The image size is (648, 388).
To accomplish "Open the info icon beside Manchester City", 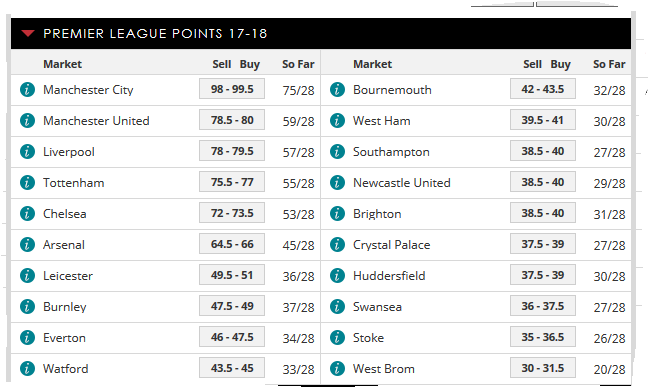I will tap(27, 90).
